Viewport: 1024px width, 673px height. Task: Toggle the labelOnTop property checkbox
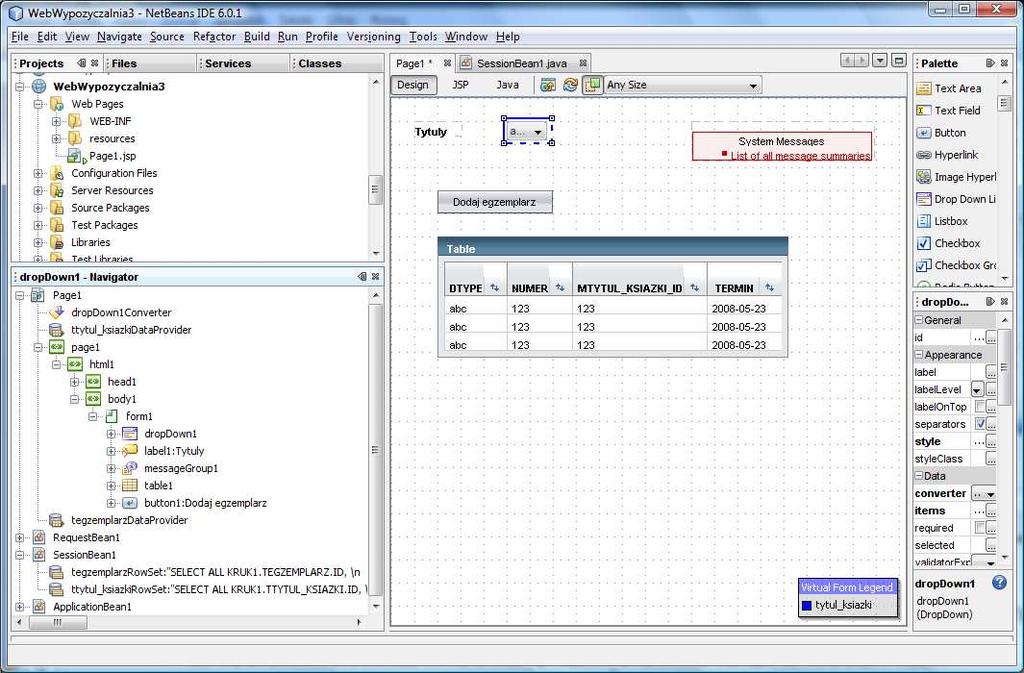[980, 407]
